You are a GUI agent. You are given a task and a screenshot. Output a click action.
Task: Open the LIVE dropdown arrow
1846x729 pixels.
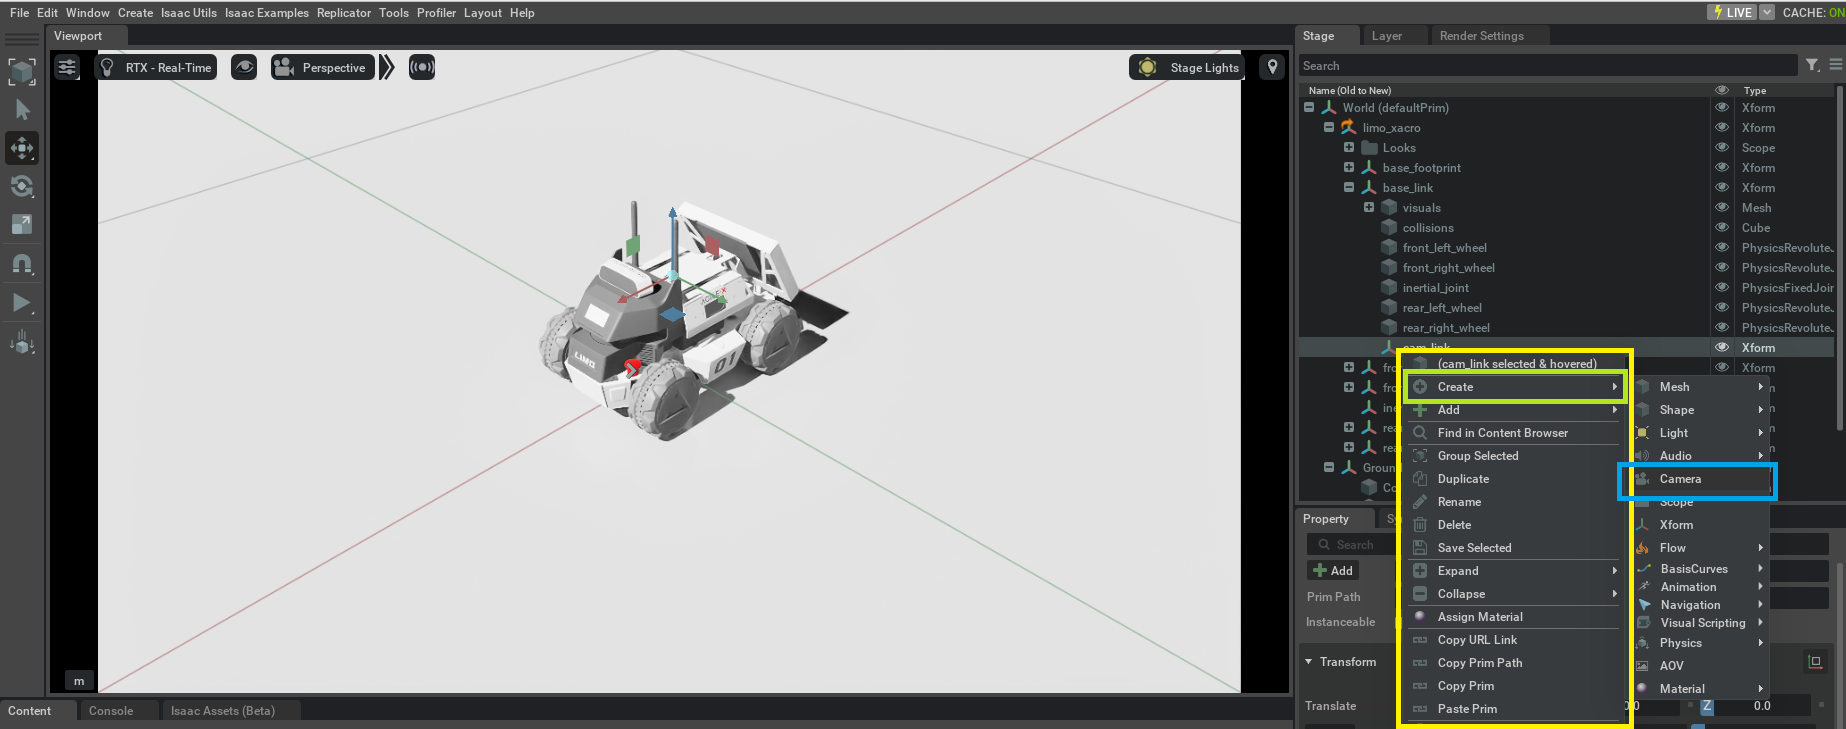[1767, 12]
